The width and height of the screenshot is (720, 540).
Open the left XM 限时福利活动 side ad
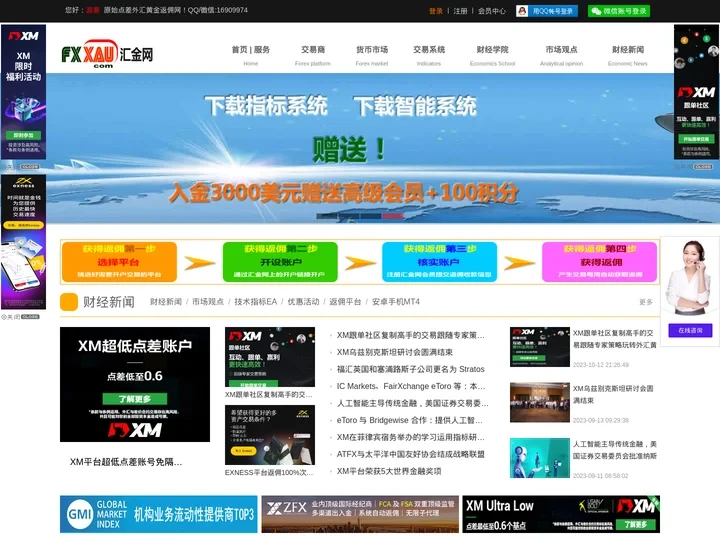pyautogui.click(x=23, y=92)
